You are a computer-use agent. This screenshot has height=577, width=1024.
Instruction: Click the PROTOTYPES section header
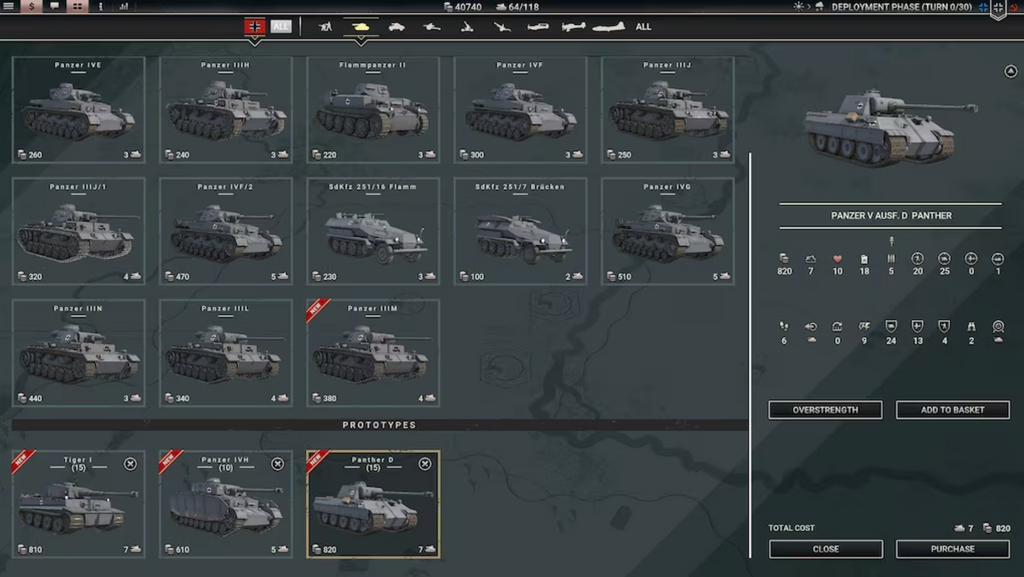(x=379, y=425)
